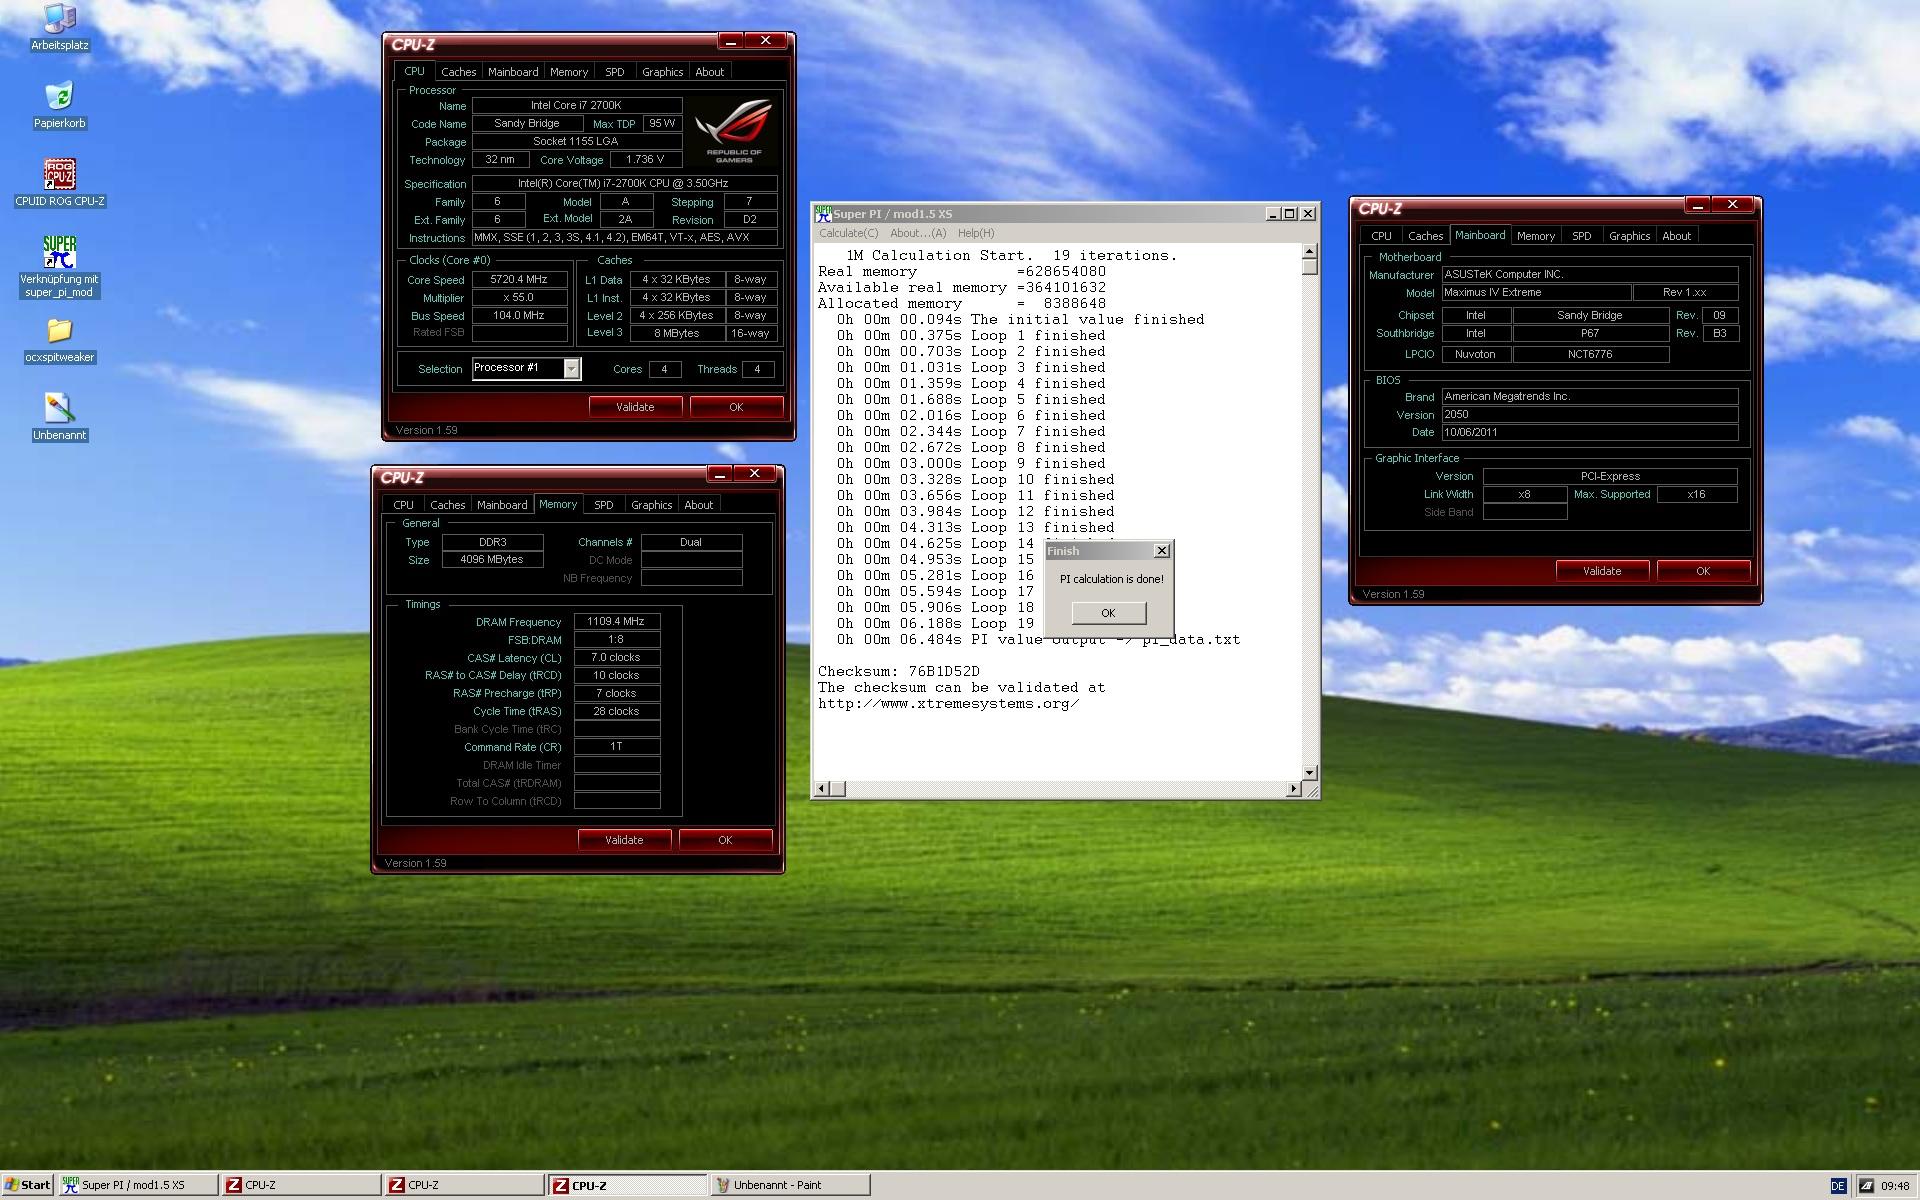1920x1200 pixels.
Task: Open the Papierkorb recycle bin icon
Action: [60, 106]
